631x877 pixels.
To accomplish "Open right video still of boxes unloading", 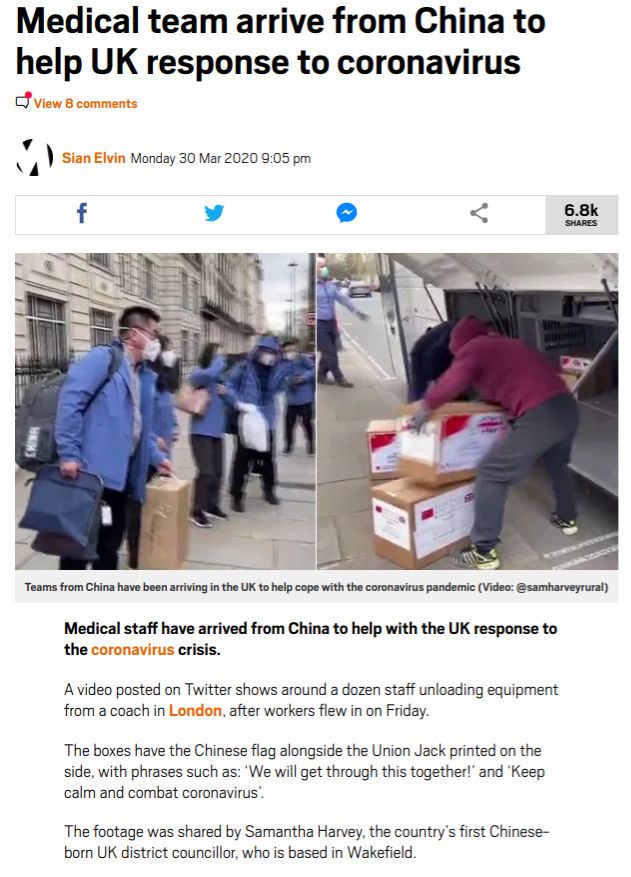I will (x=468, y=411).
